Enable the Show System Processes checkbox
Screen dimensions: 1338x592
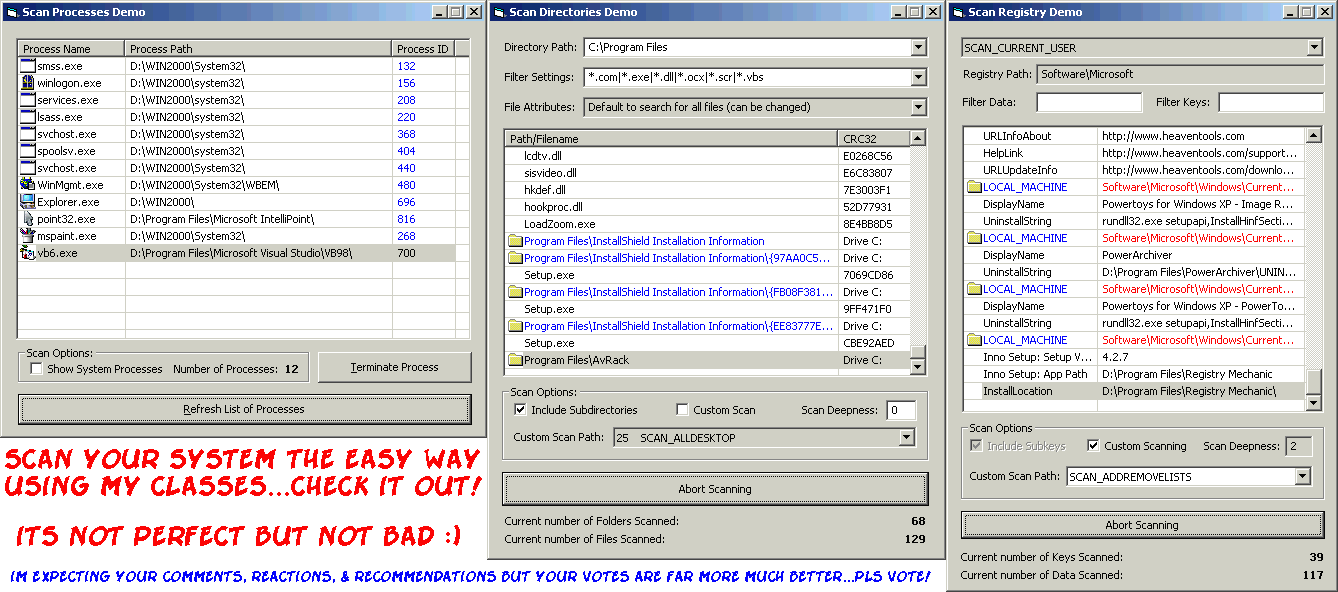(37, 369)
